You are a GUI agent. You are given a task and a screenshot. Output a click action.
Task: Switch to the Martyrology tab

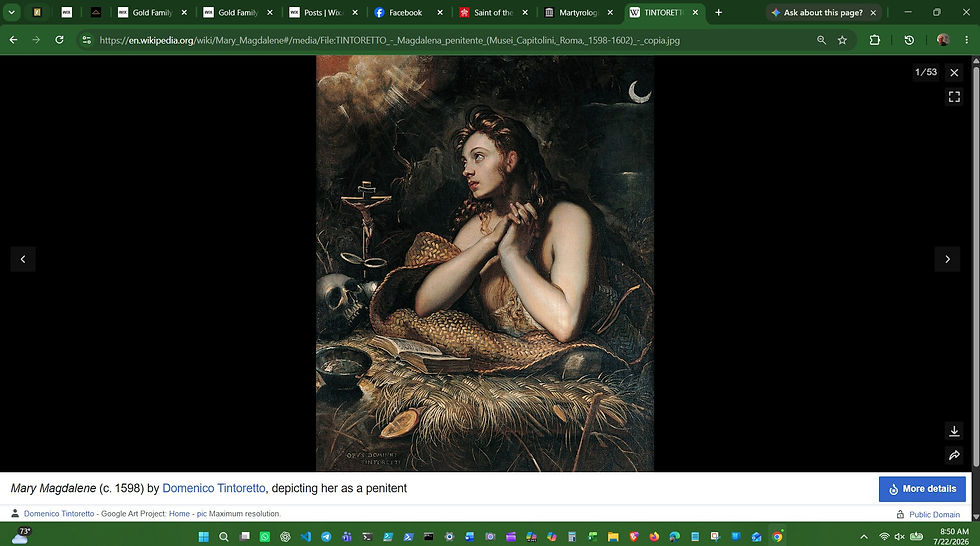pos(578,12)
